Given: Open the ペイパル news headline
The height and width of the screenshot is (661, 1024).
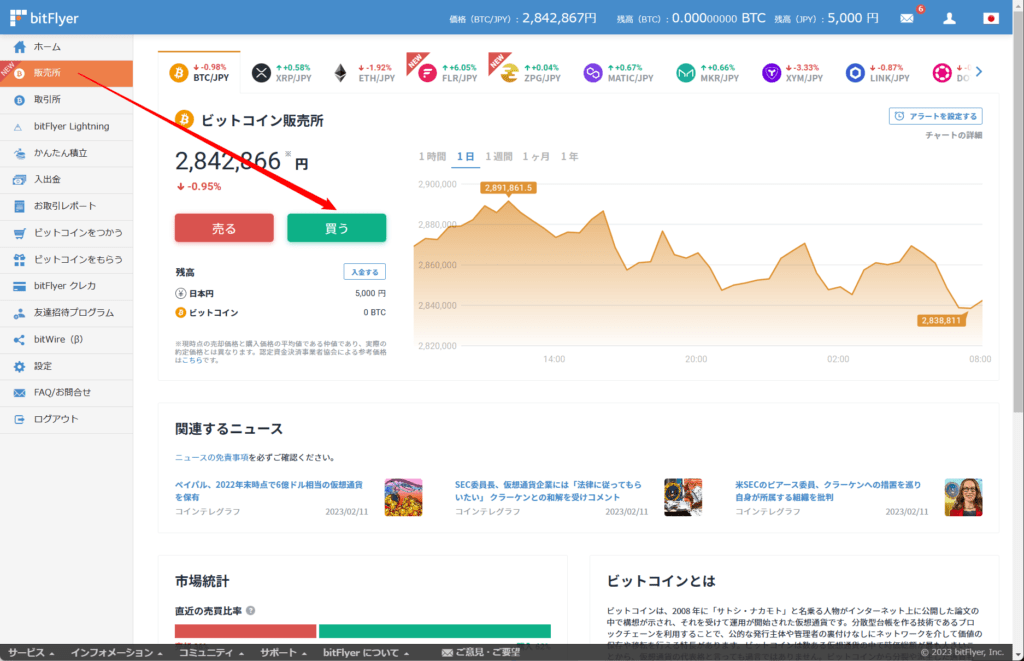Looking at the screenshot, I should tap(268, 491).
